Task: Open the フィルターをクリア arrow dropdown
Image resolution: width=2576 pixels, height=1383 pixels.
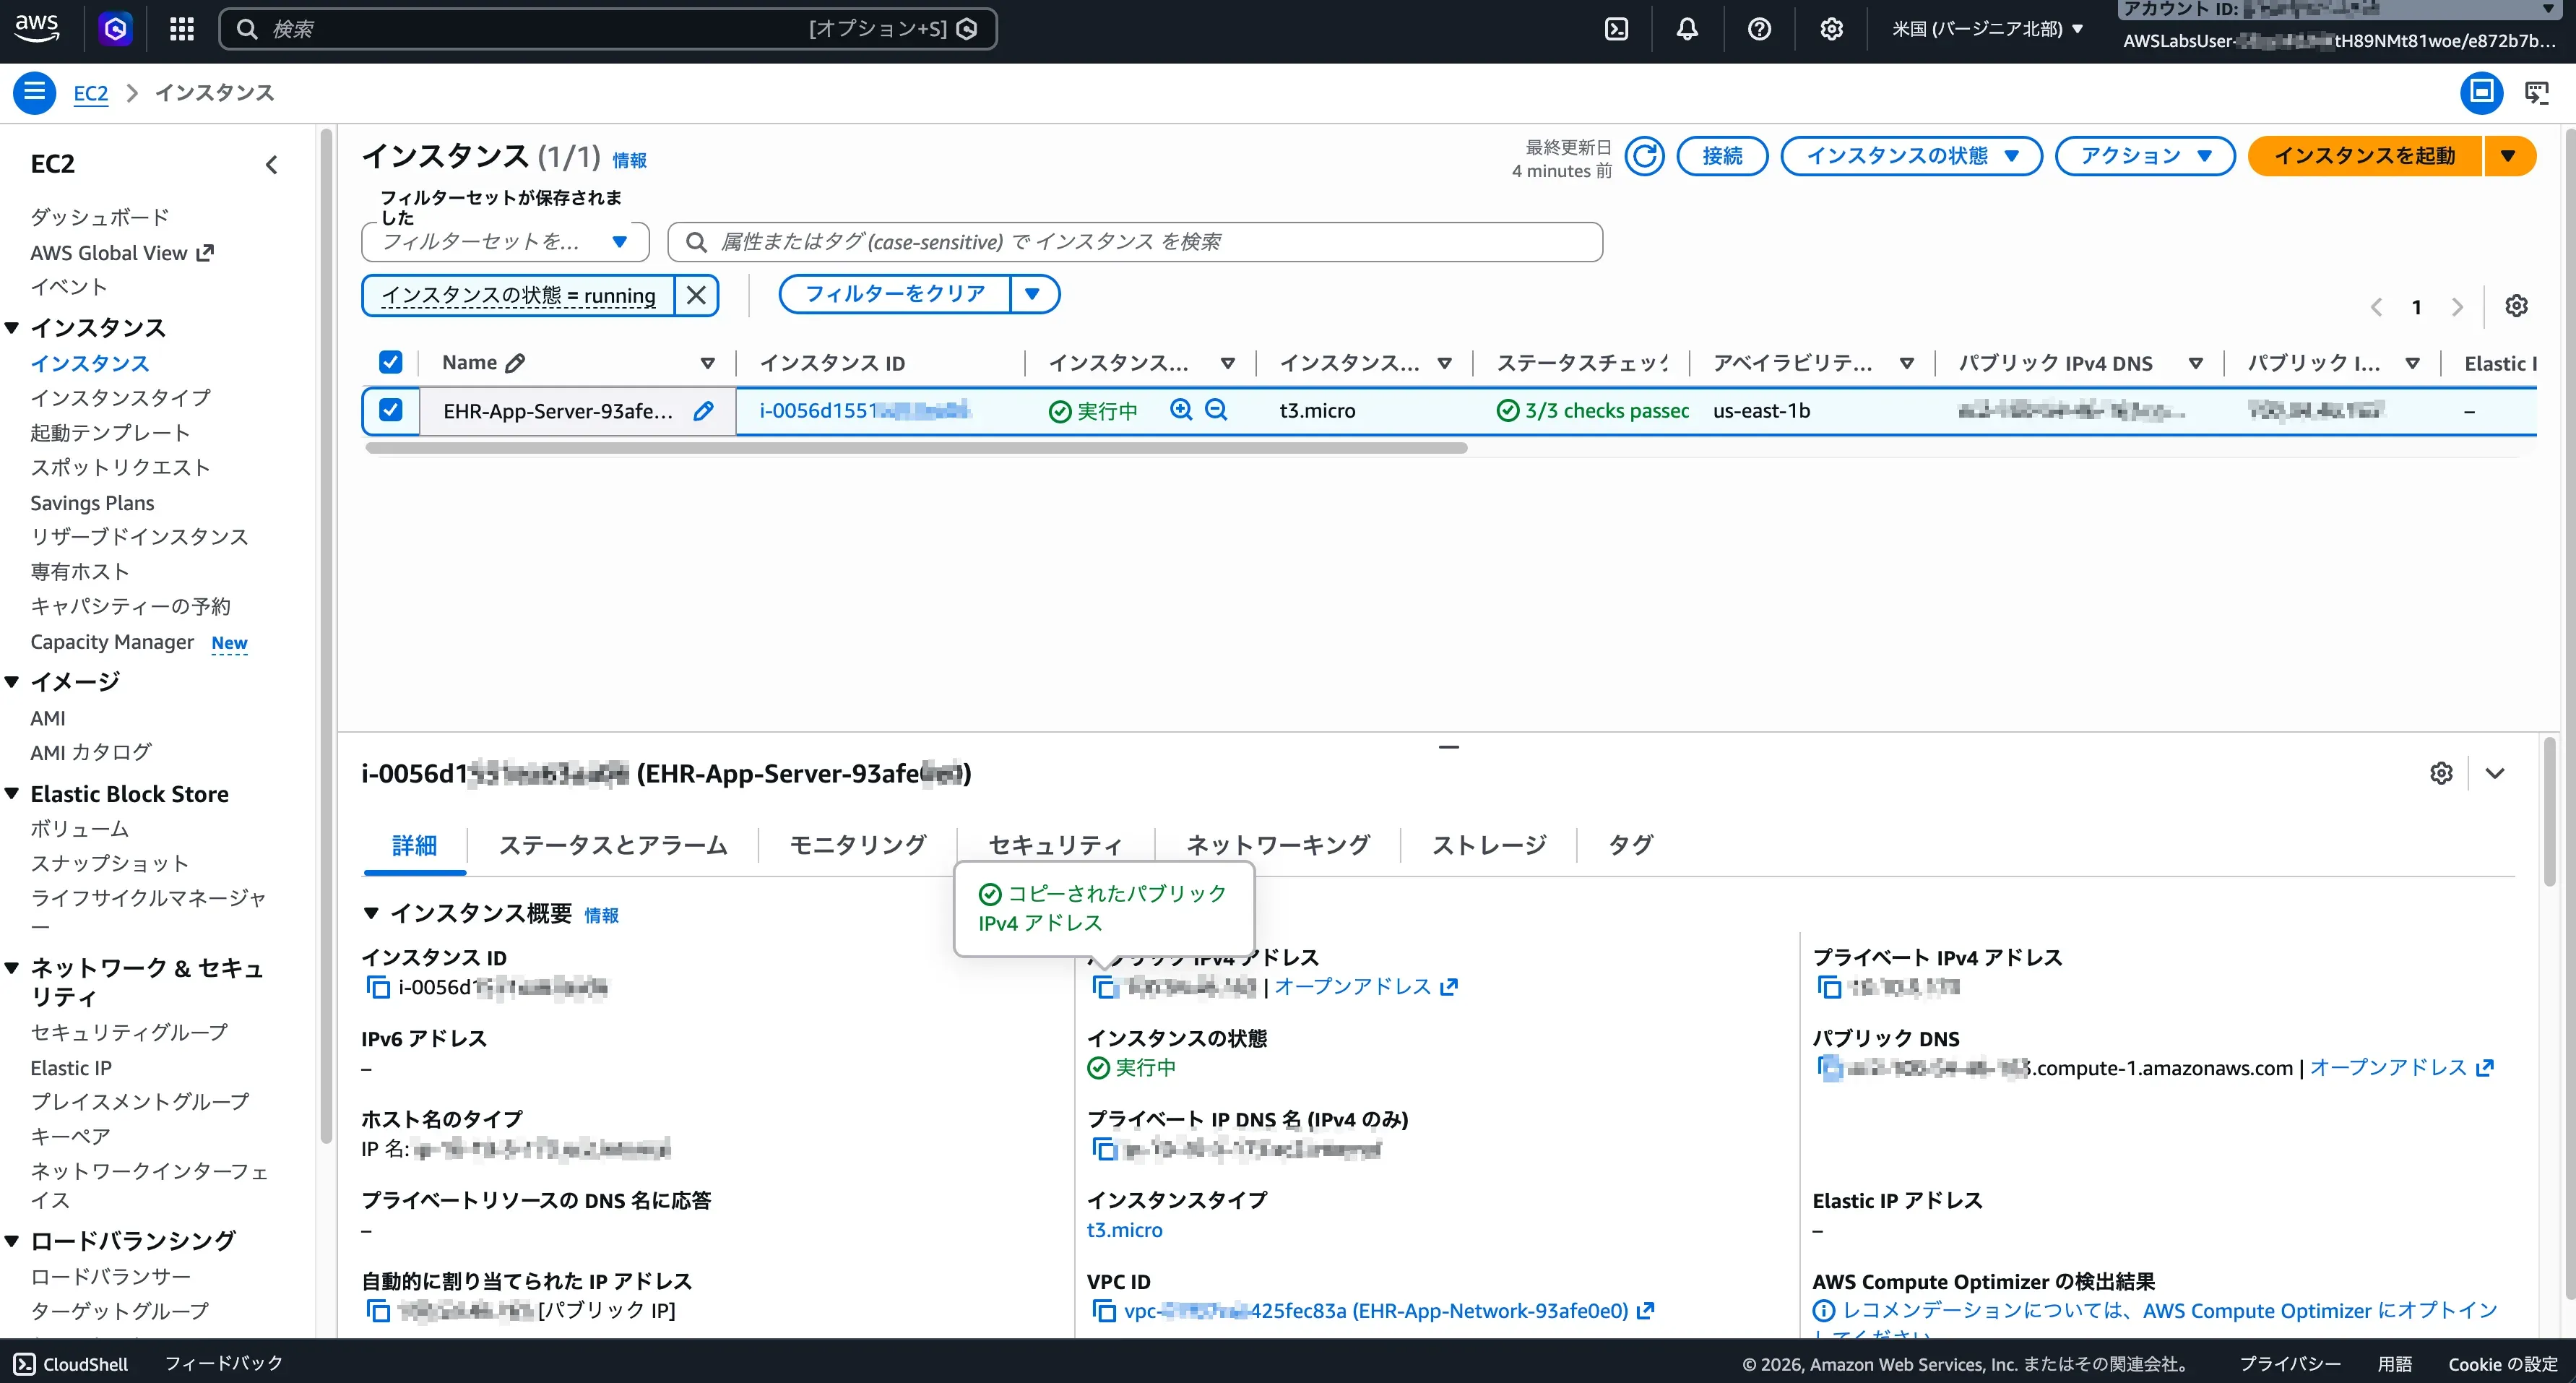Action: point(1033,294)
